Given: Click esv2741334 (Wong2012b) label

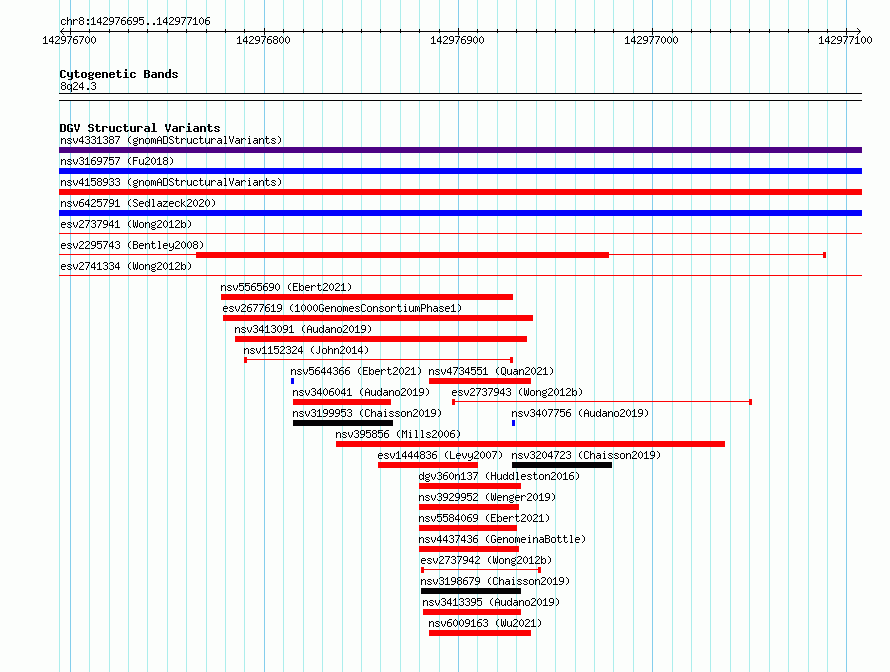Looking at the screenshot, I should coord(126,266).
